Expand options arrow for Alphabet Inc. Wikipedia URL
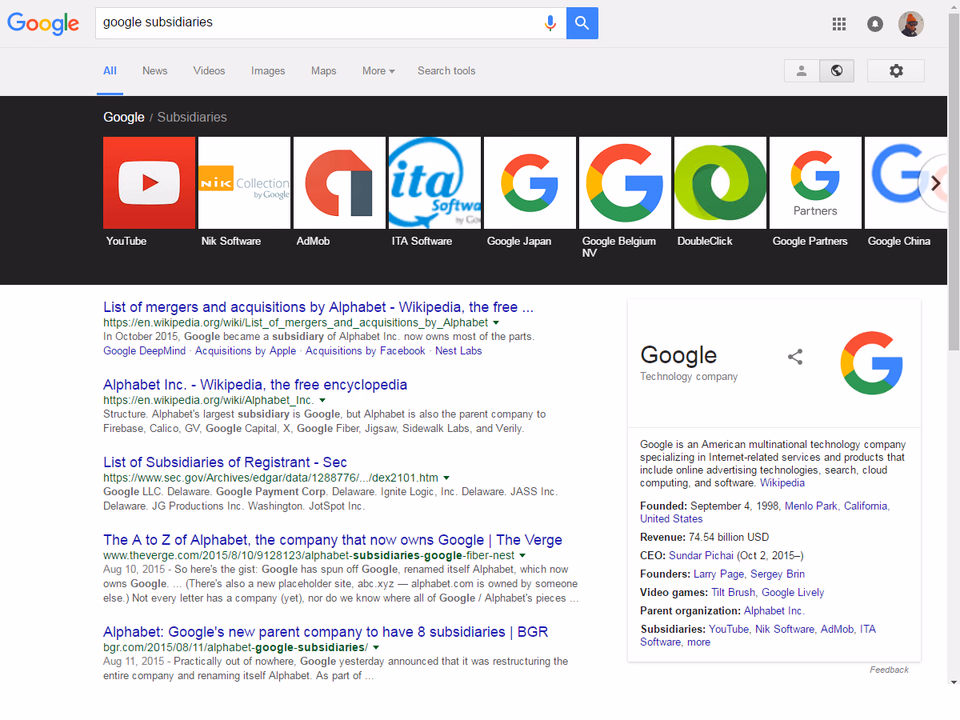 [x=322, y=400]
